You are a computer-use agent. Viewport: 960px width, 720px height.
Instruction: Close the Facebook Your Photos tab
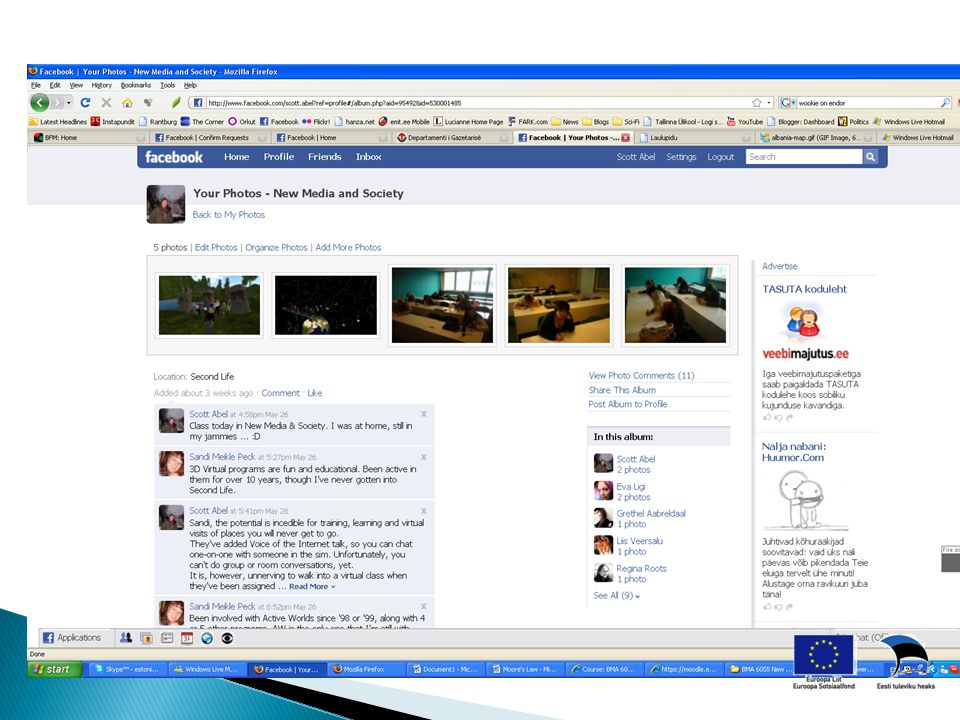625,138
